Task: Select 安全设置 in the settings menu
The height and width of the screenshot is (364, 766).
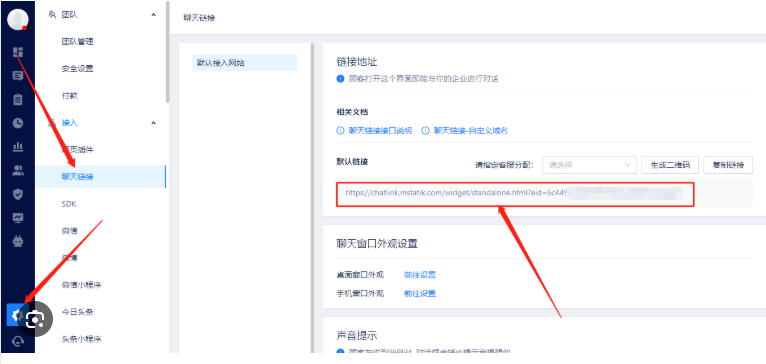Action: point(77,69)
